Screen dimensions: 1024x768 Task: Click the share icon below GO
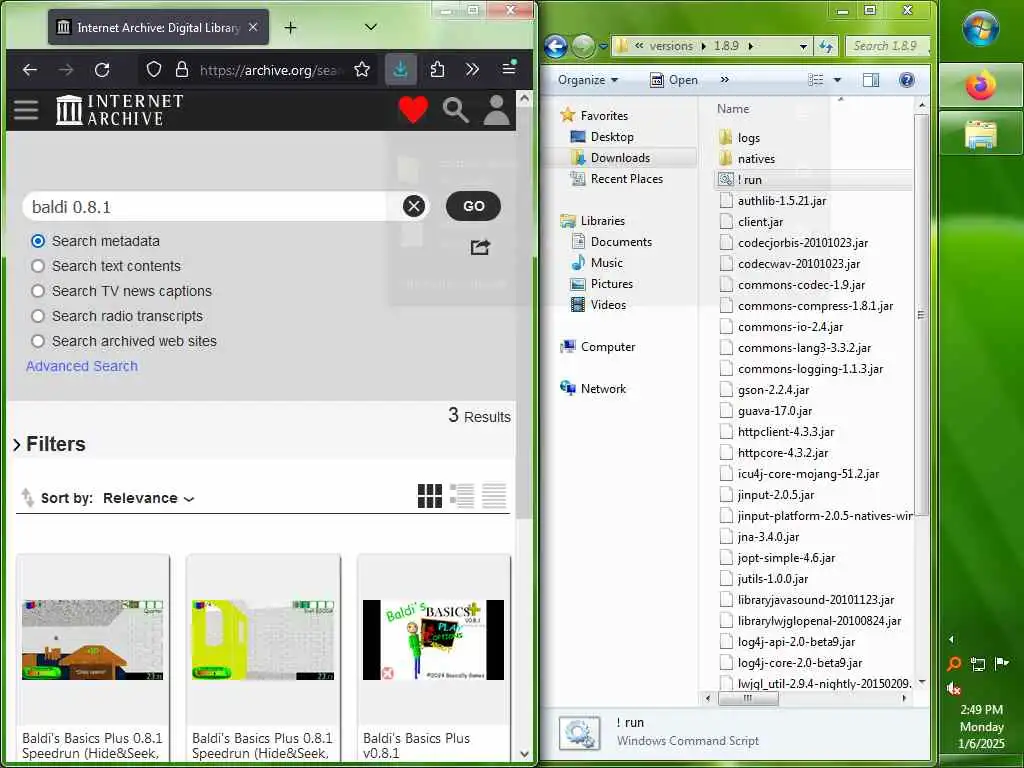(x=480, y=247)
